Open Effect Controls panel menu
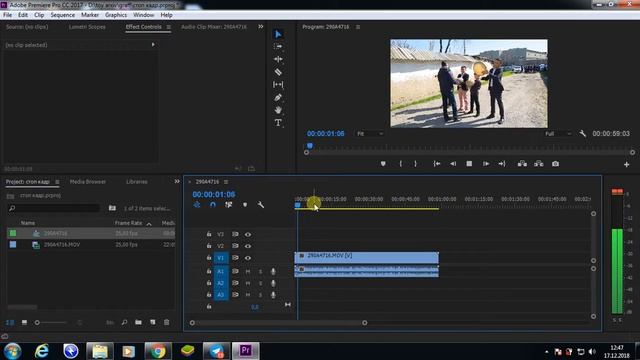The height and width of the screenshot is (360, 640). [168, 27]
